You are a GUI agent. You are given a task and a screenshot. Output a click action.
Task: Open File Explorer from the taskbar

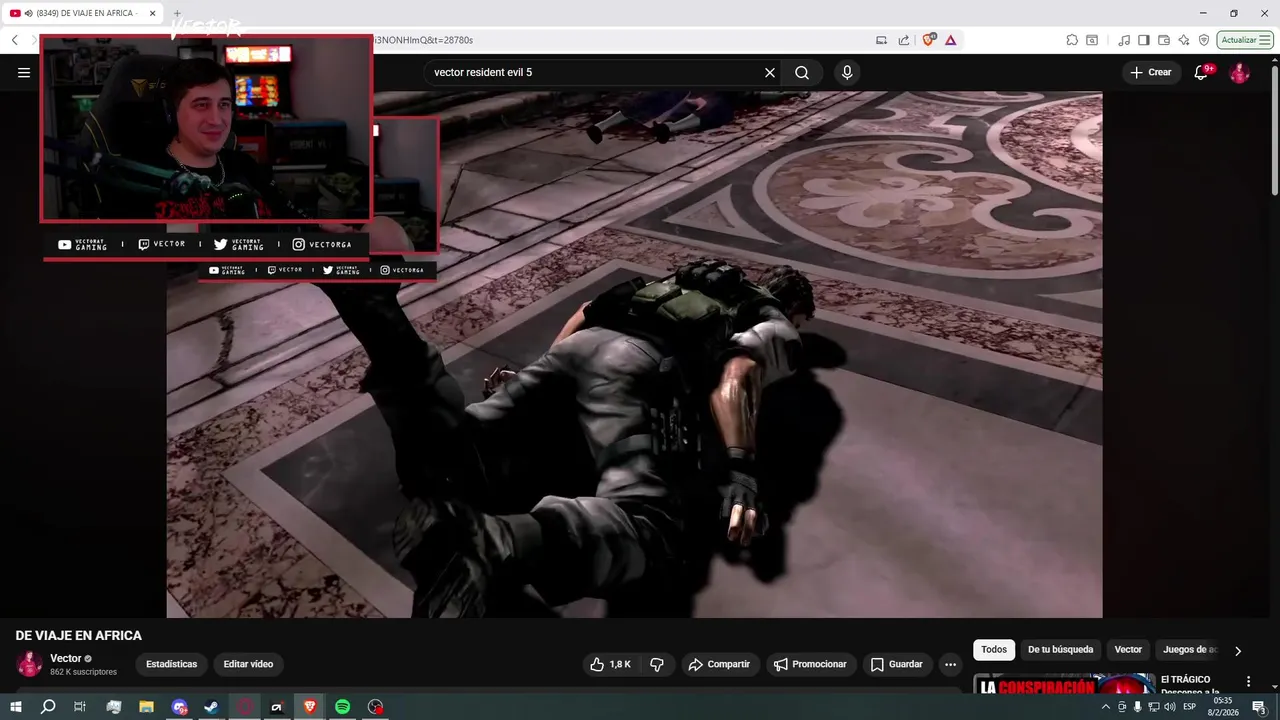click(146, 707)
